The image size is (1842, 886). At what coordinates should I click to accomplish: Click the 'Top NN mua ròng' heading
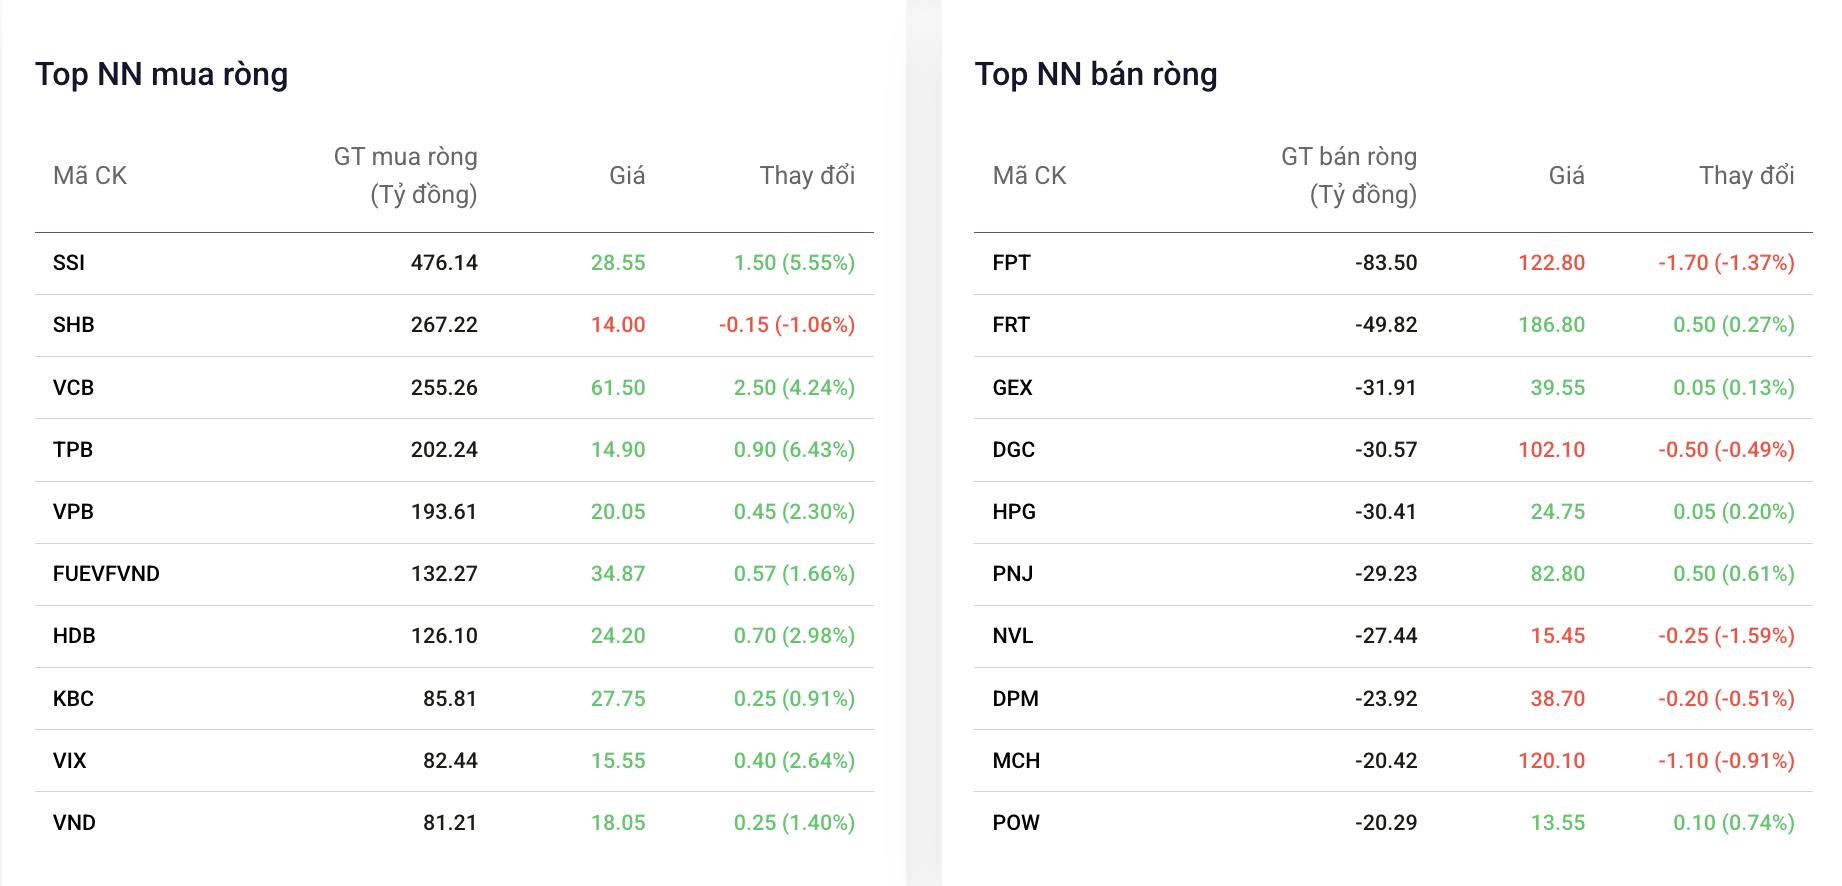(x=162, y=75)
